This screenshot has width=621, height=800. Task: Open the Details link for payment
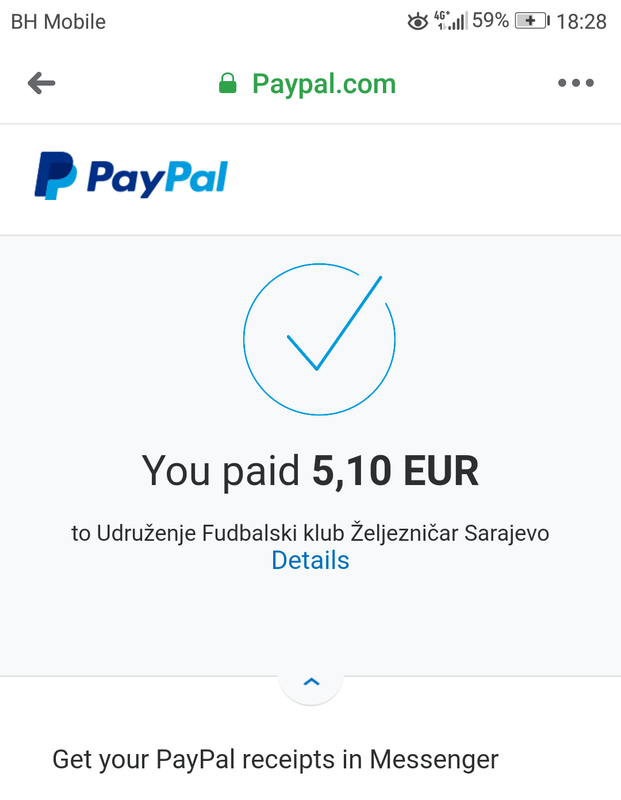click(310, 560)
